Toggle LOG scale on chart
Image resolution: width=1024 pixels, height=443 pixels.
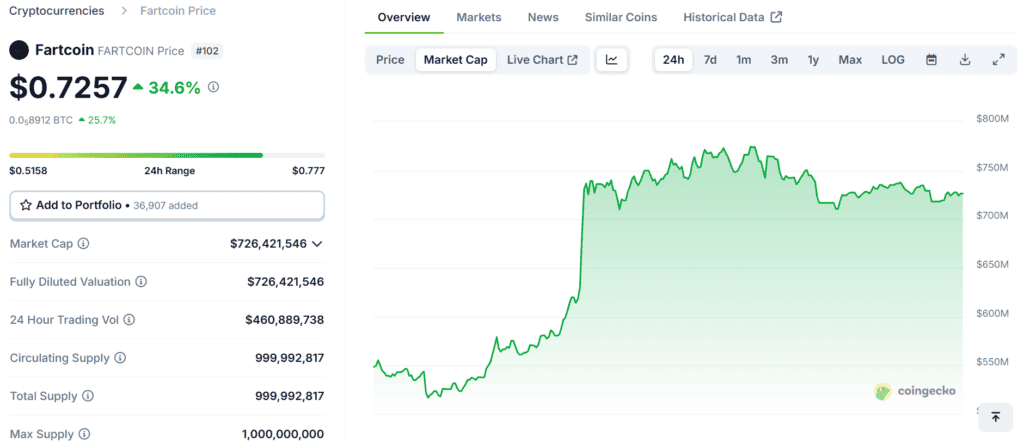(893, 60)
